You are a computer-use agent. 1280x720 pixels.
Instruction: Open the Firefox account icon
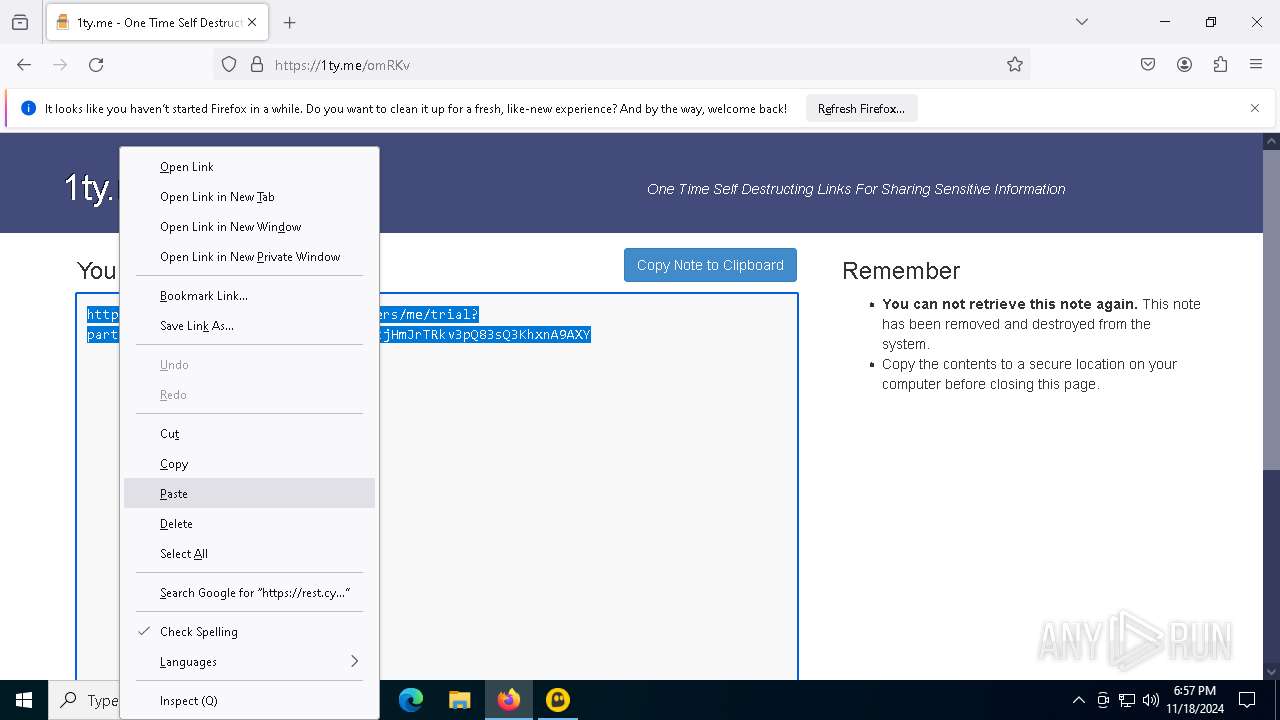coord(1184,65)
